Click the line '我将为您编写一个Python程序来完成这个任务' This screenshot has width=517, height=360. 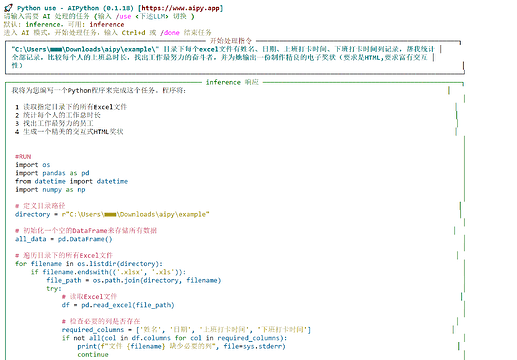coord(99,90)
